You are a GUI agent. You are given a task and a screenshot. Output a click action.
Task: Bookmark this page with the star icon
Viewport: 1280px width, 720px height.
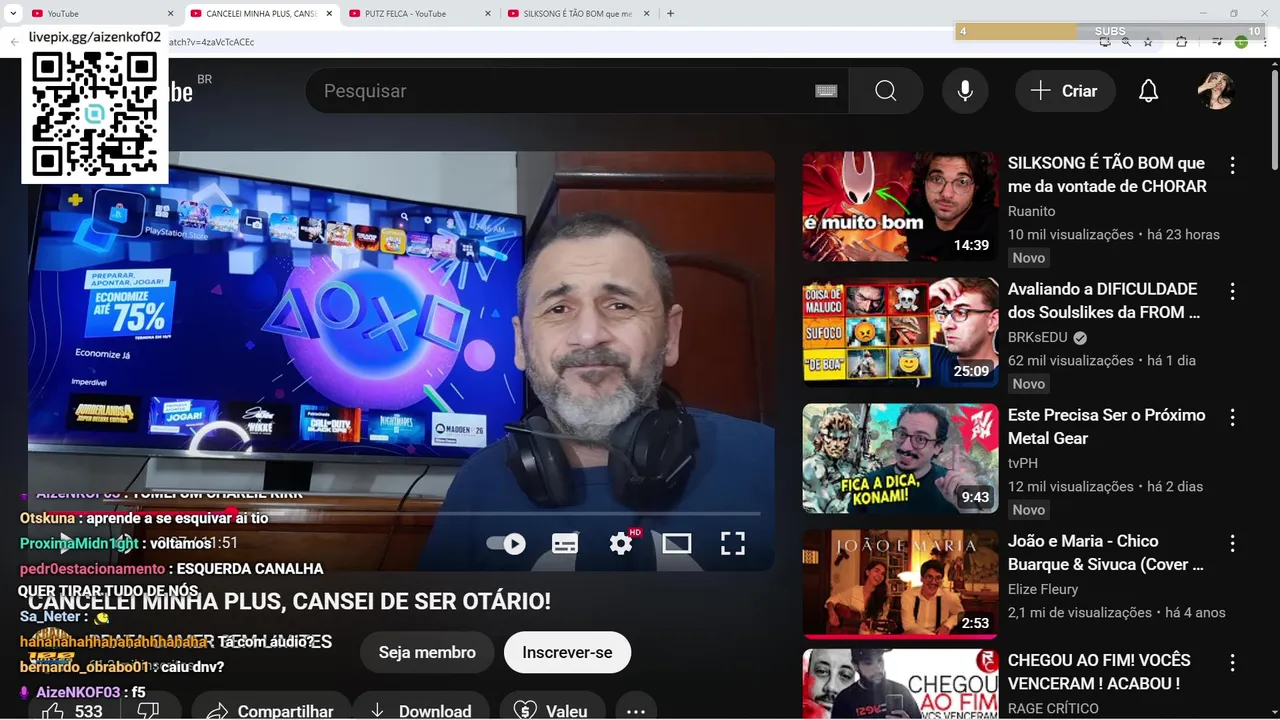coord(1148,42)
